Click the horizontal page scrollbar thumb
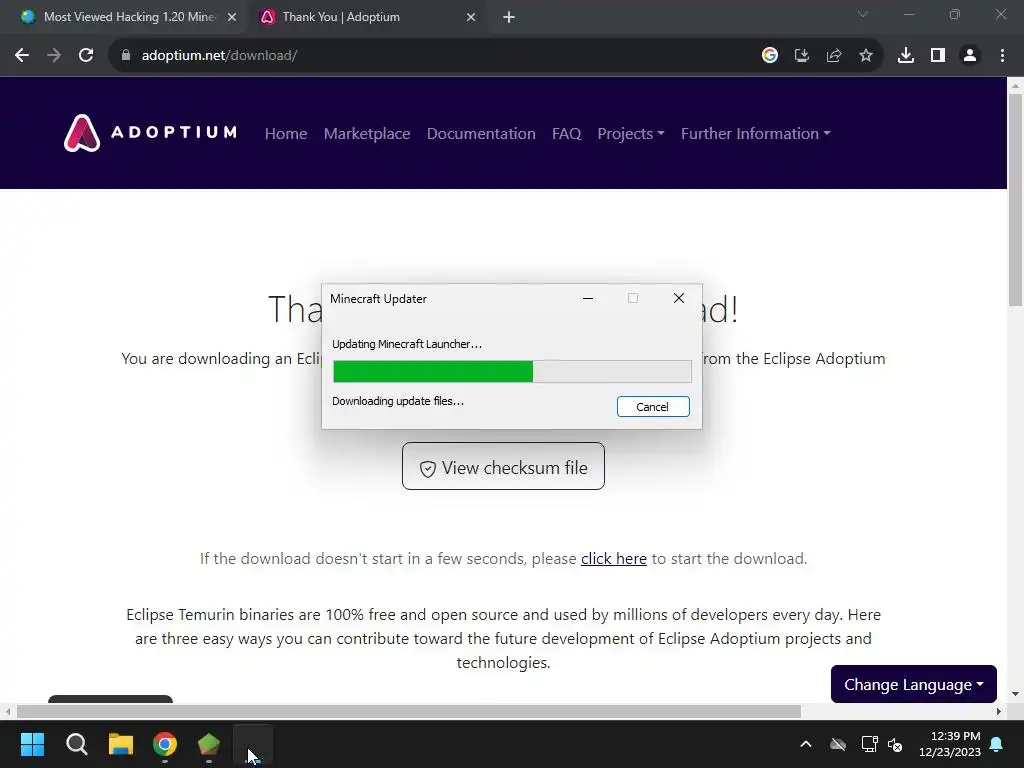 tap(408, 711)
